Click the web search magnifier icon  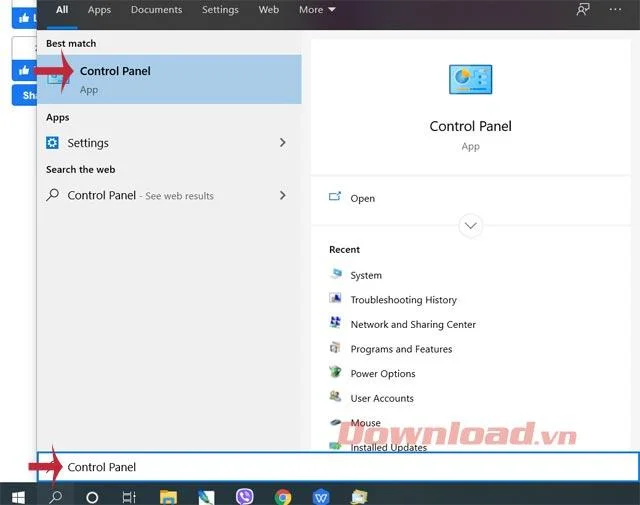(52, 195)
